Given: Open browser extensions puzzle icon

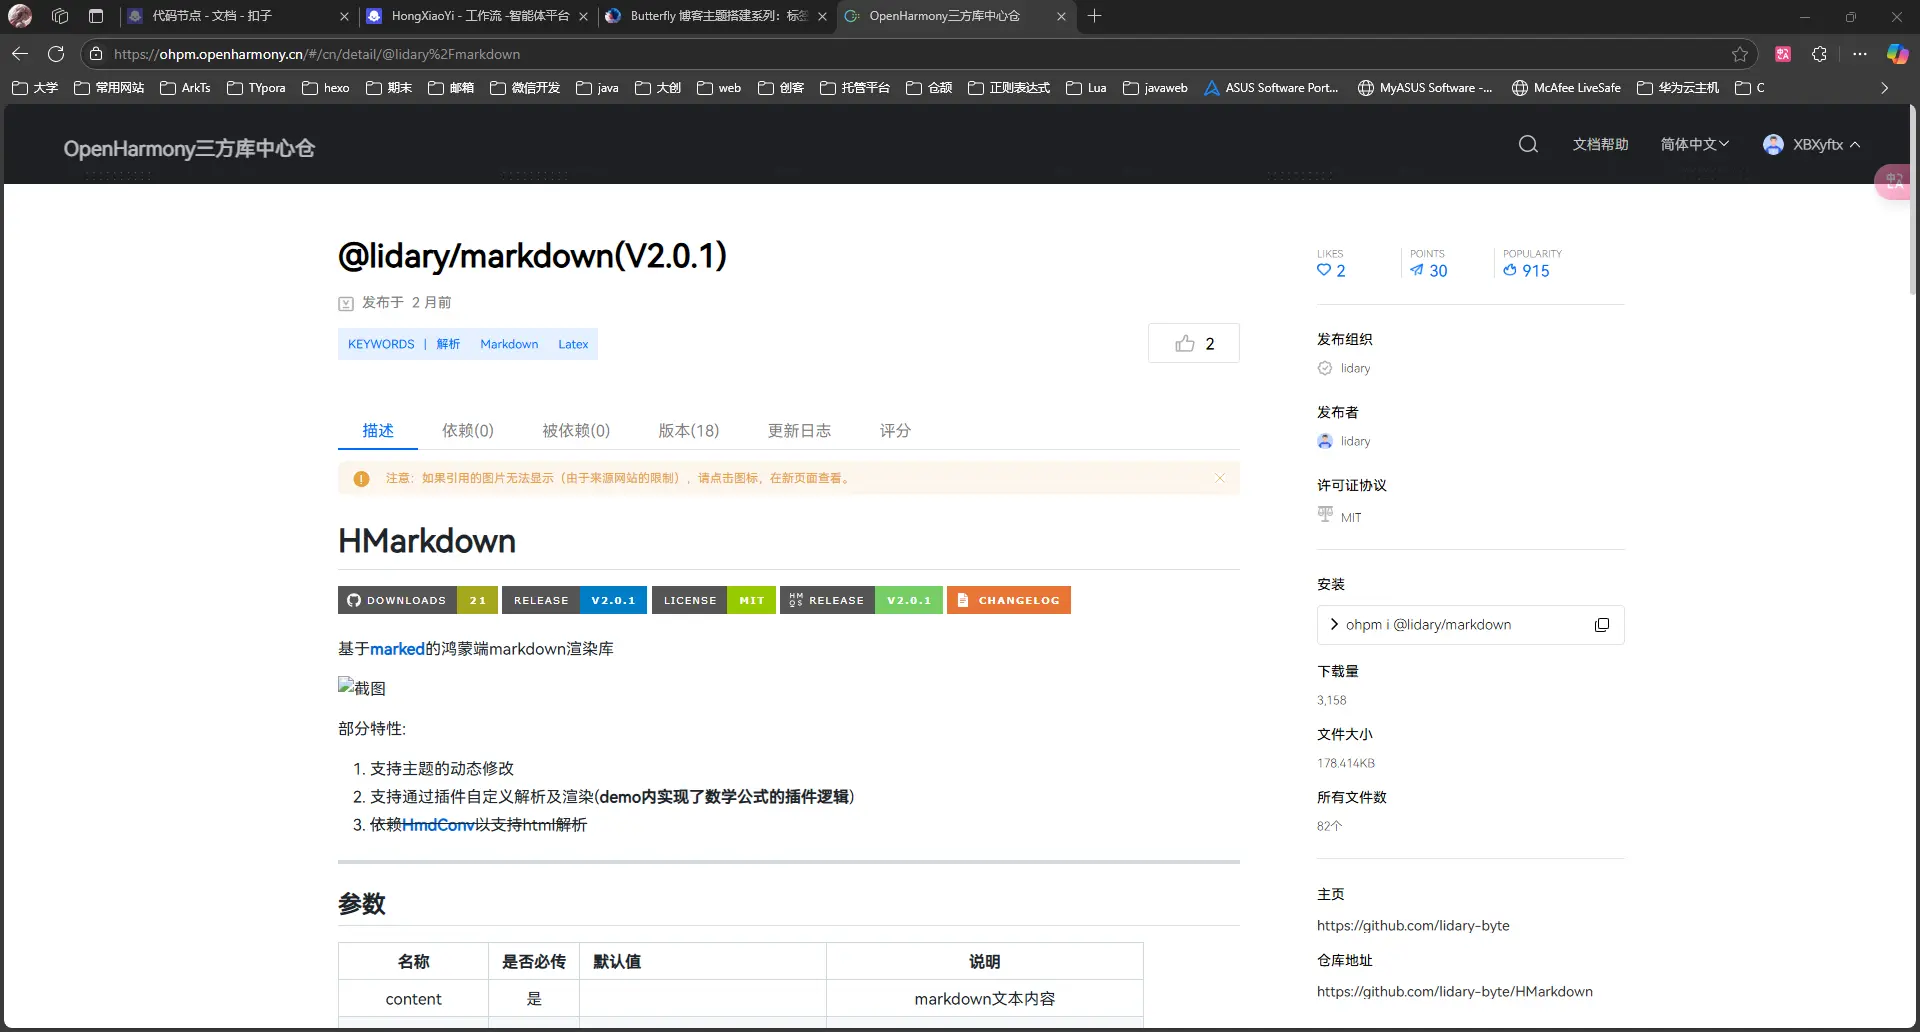Looking at the screenshot, I should pos(1819,54).
